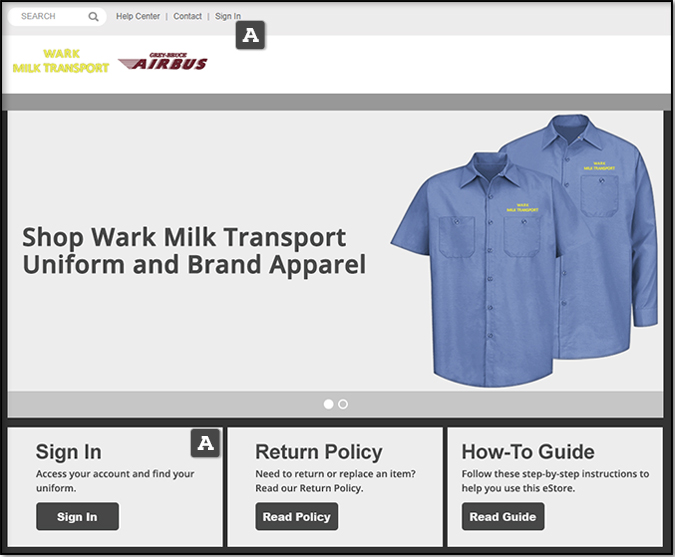Viewport: 675px width, 557px height.
Task: Open the Contact link in top bar
Action: tap(187, 17)
